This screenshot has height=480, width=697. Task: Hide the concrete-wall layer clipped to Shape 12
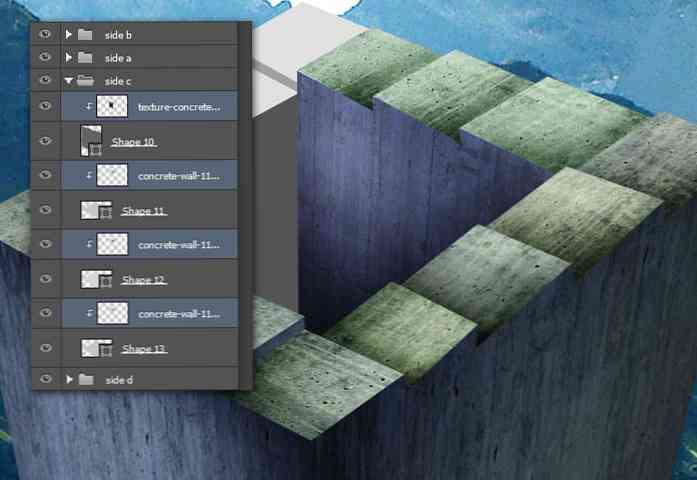click(x=45, y=244)
